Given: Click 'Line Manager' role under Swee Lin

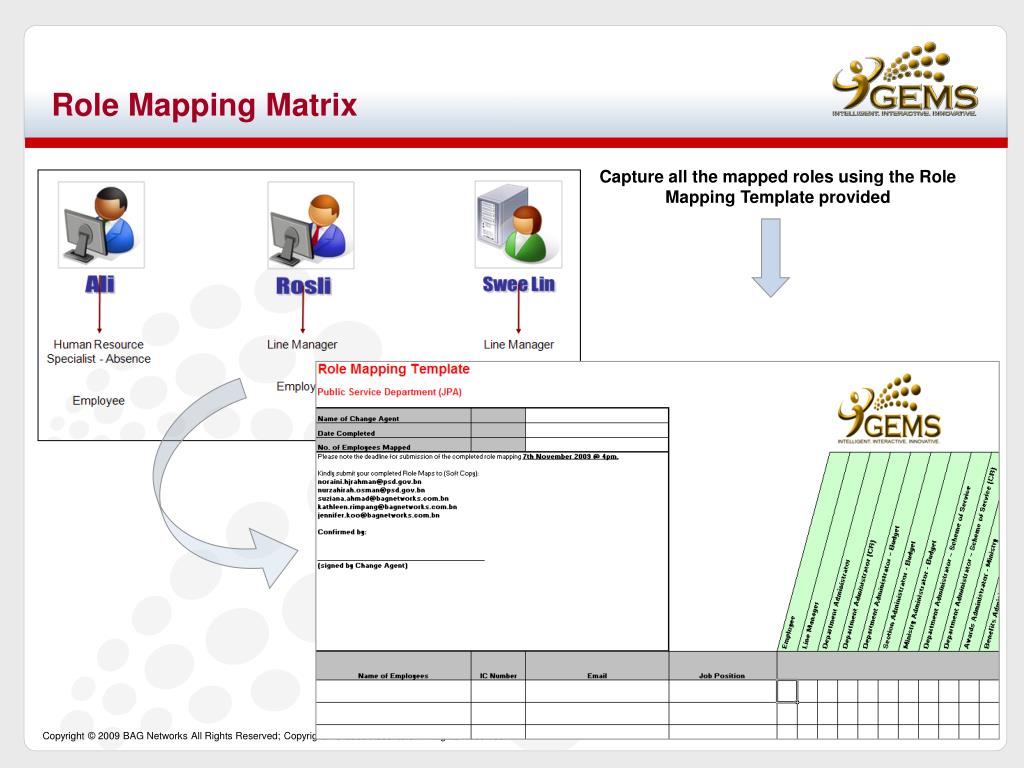Looking at the screenshot, I should pos(519,344).
